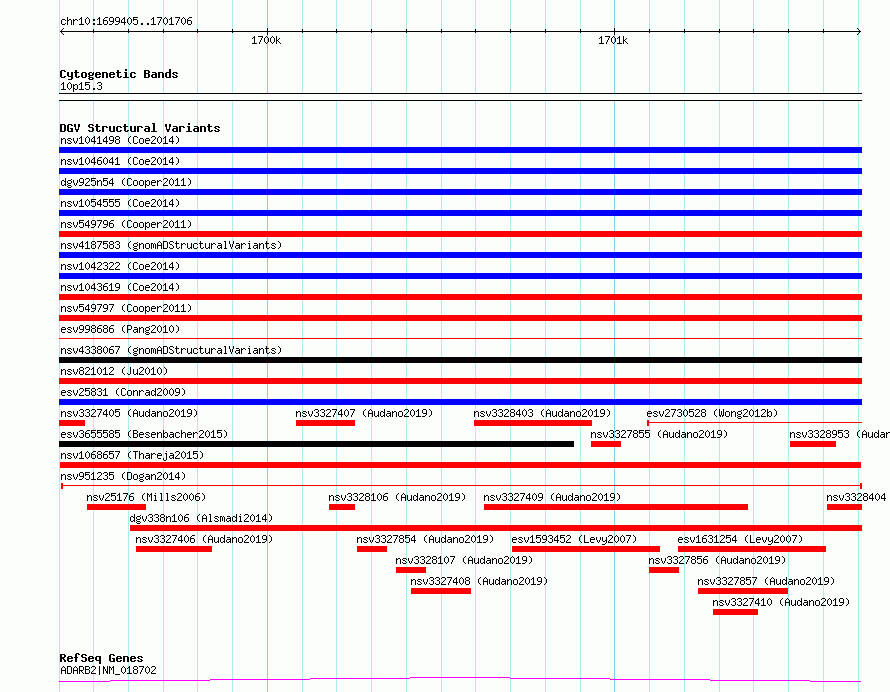This screenshot has height=692, width=890.
Task: Click the red bar under nsv3327406
Action: [174, 549]
